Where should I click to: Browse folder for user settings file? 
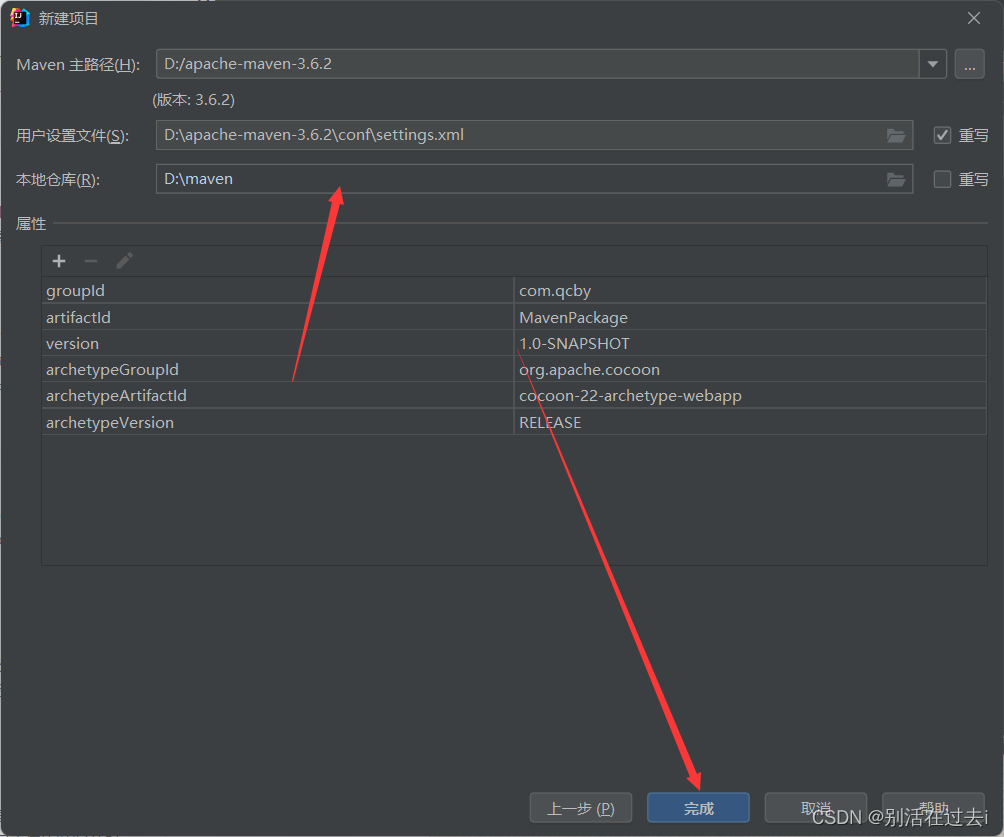pos(896,135)
